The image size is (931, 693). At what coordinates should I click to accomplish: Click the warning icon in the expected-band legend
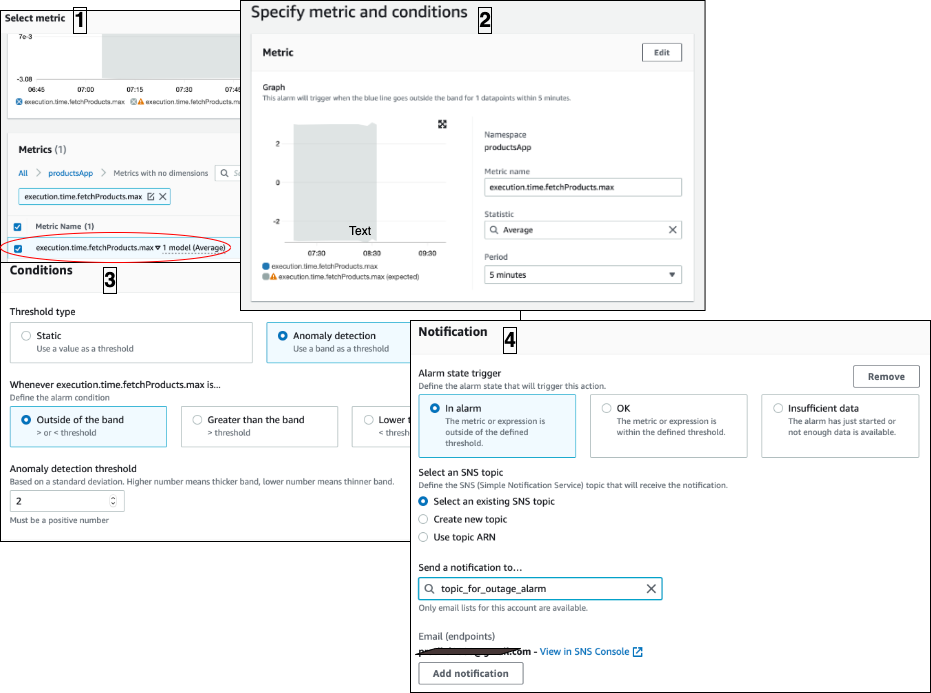point(274,277)
